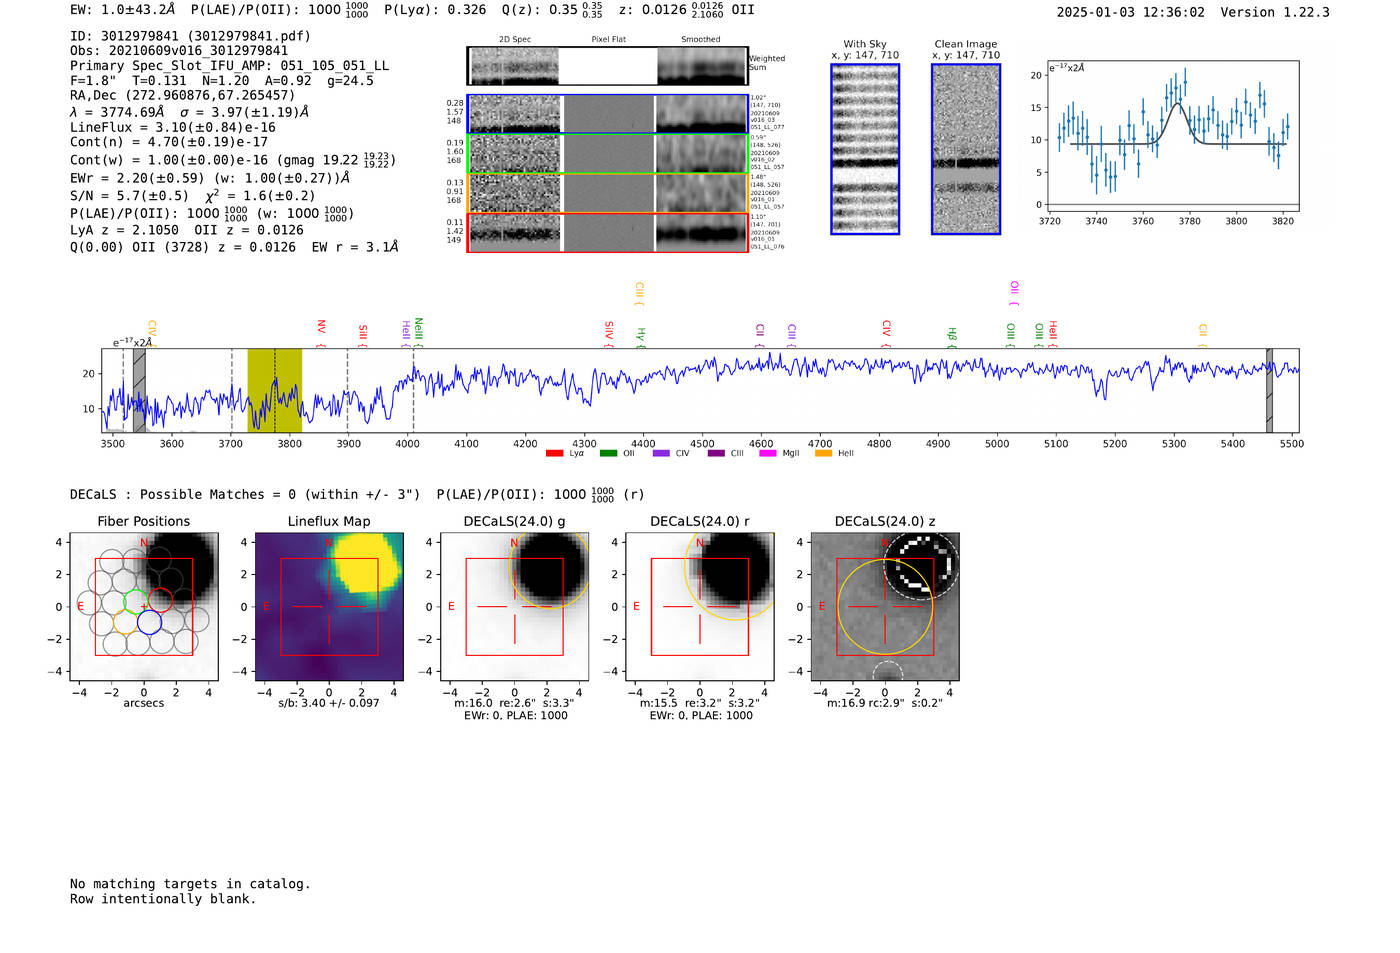Screen dimensions: 1400x953
Task: Click the 'ID: 3012979841 (3012979841.pdf)' line
Action: coord(190,36)
